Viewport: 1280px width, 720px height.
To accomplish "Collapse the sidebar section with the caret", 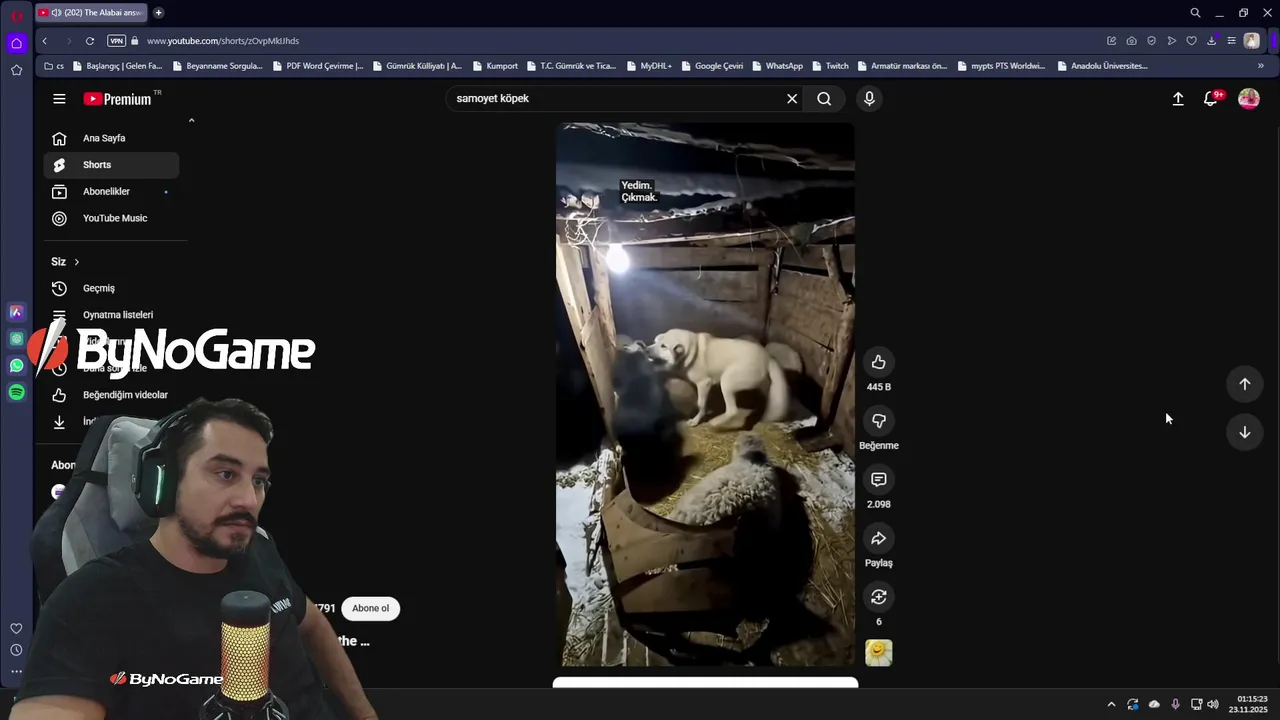I will point(191,120).
